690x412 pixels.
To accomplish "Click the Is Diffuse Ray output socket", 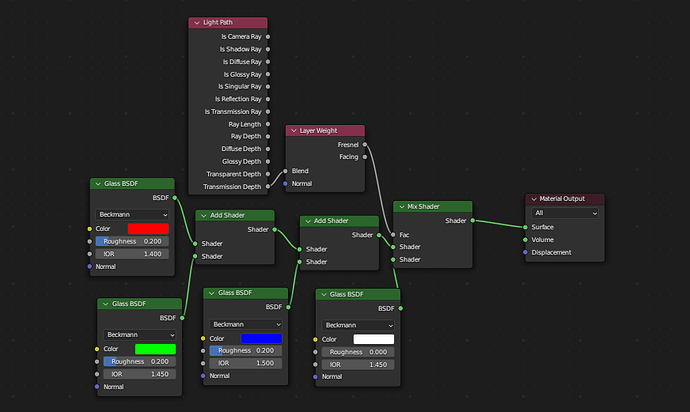I will pos(268,62).
